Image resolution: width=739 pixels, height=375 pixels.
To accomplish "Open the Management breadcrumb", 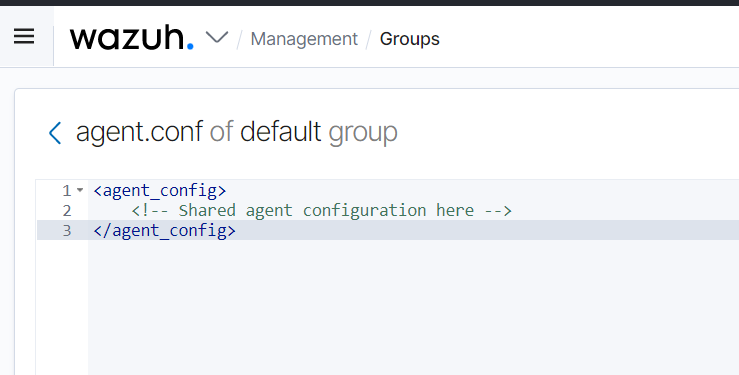I will (304, 39).
